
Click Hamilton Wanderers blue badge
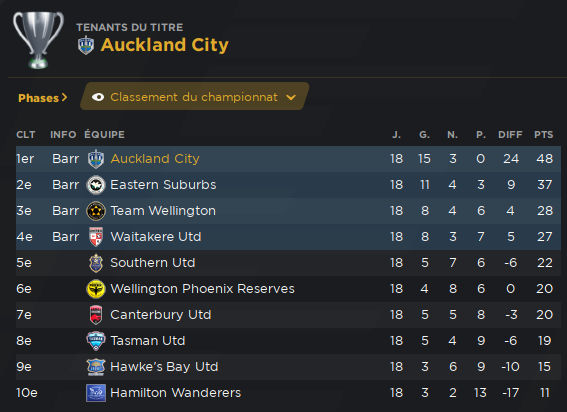pyautogui.click(x=96, y=393)
